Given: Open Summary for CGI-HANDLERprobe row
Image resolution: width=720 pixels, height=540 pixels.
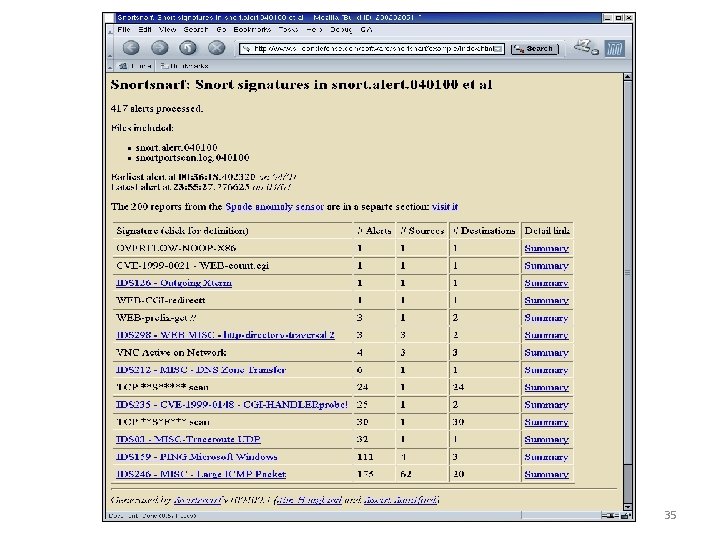Looking at the screenshot, I should pos(546,405).
